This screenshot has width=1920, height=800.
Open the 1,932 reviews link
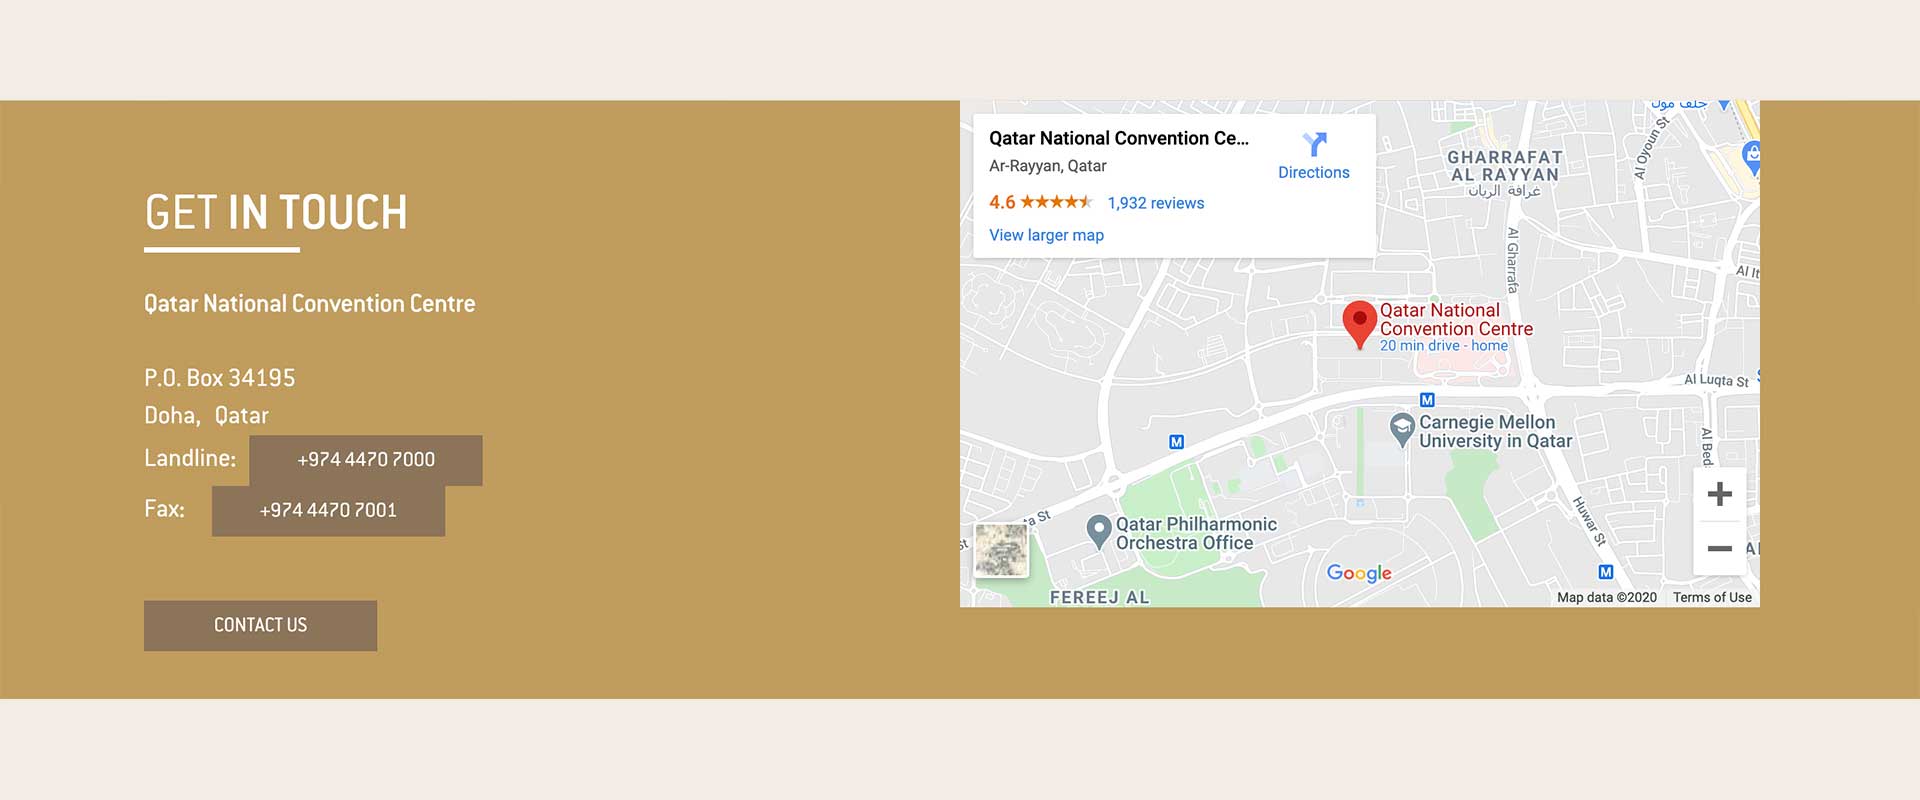(1155, 203)
